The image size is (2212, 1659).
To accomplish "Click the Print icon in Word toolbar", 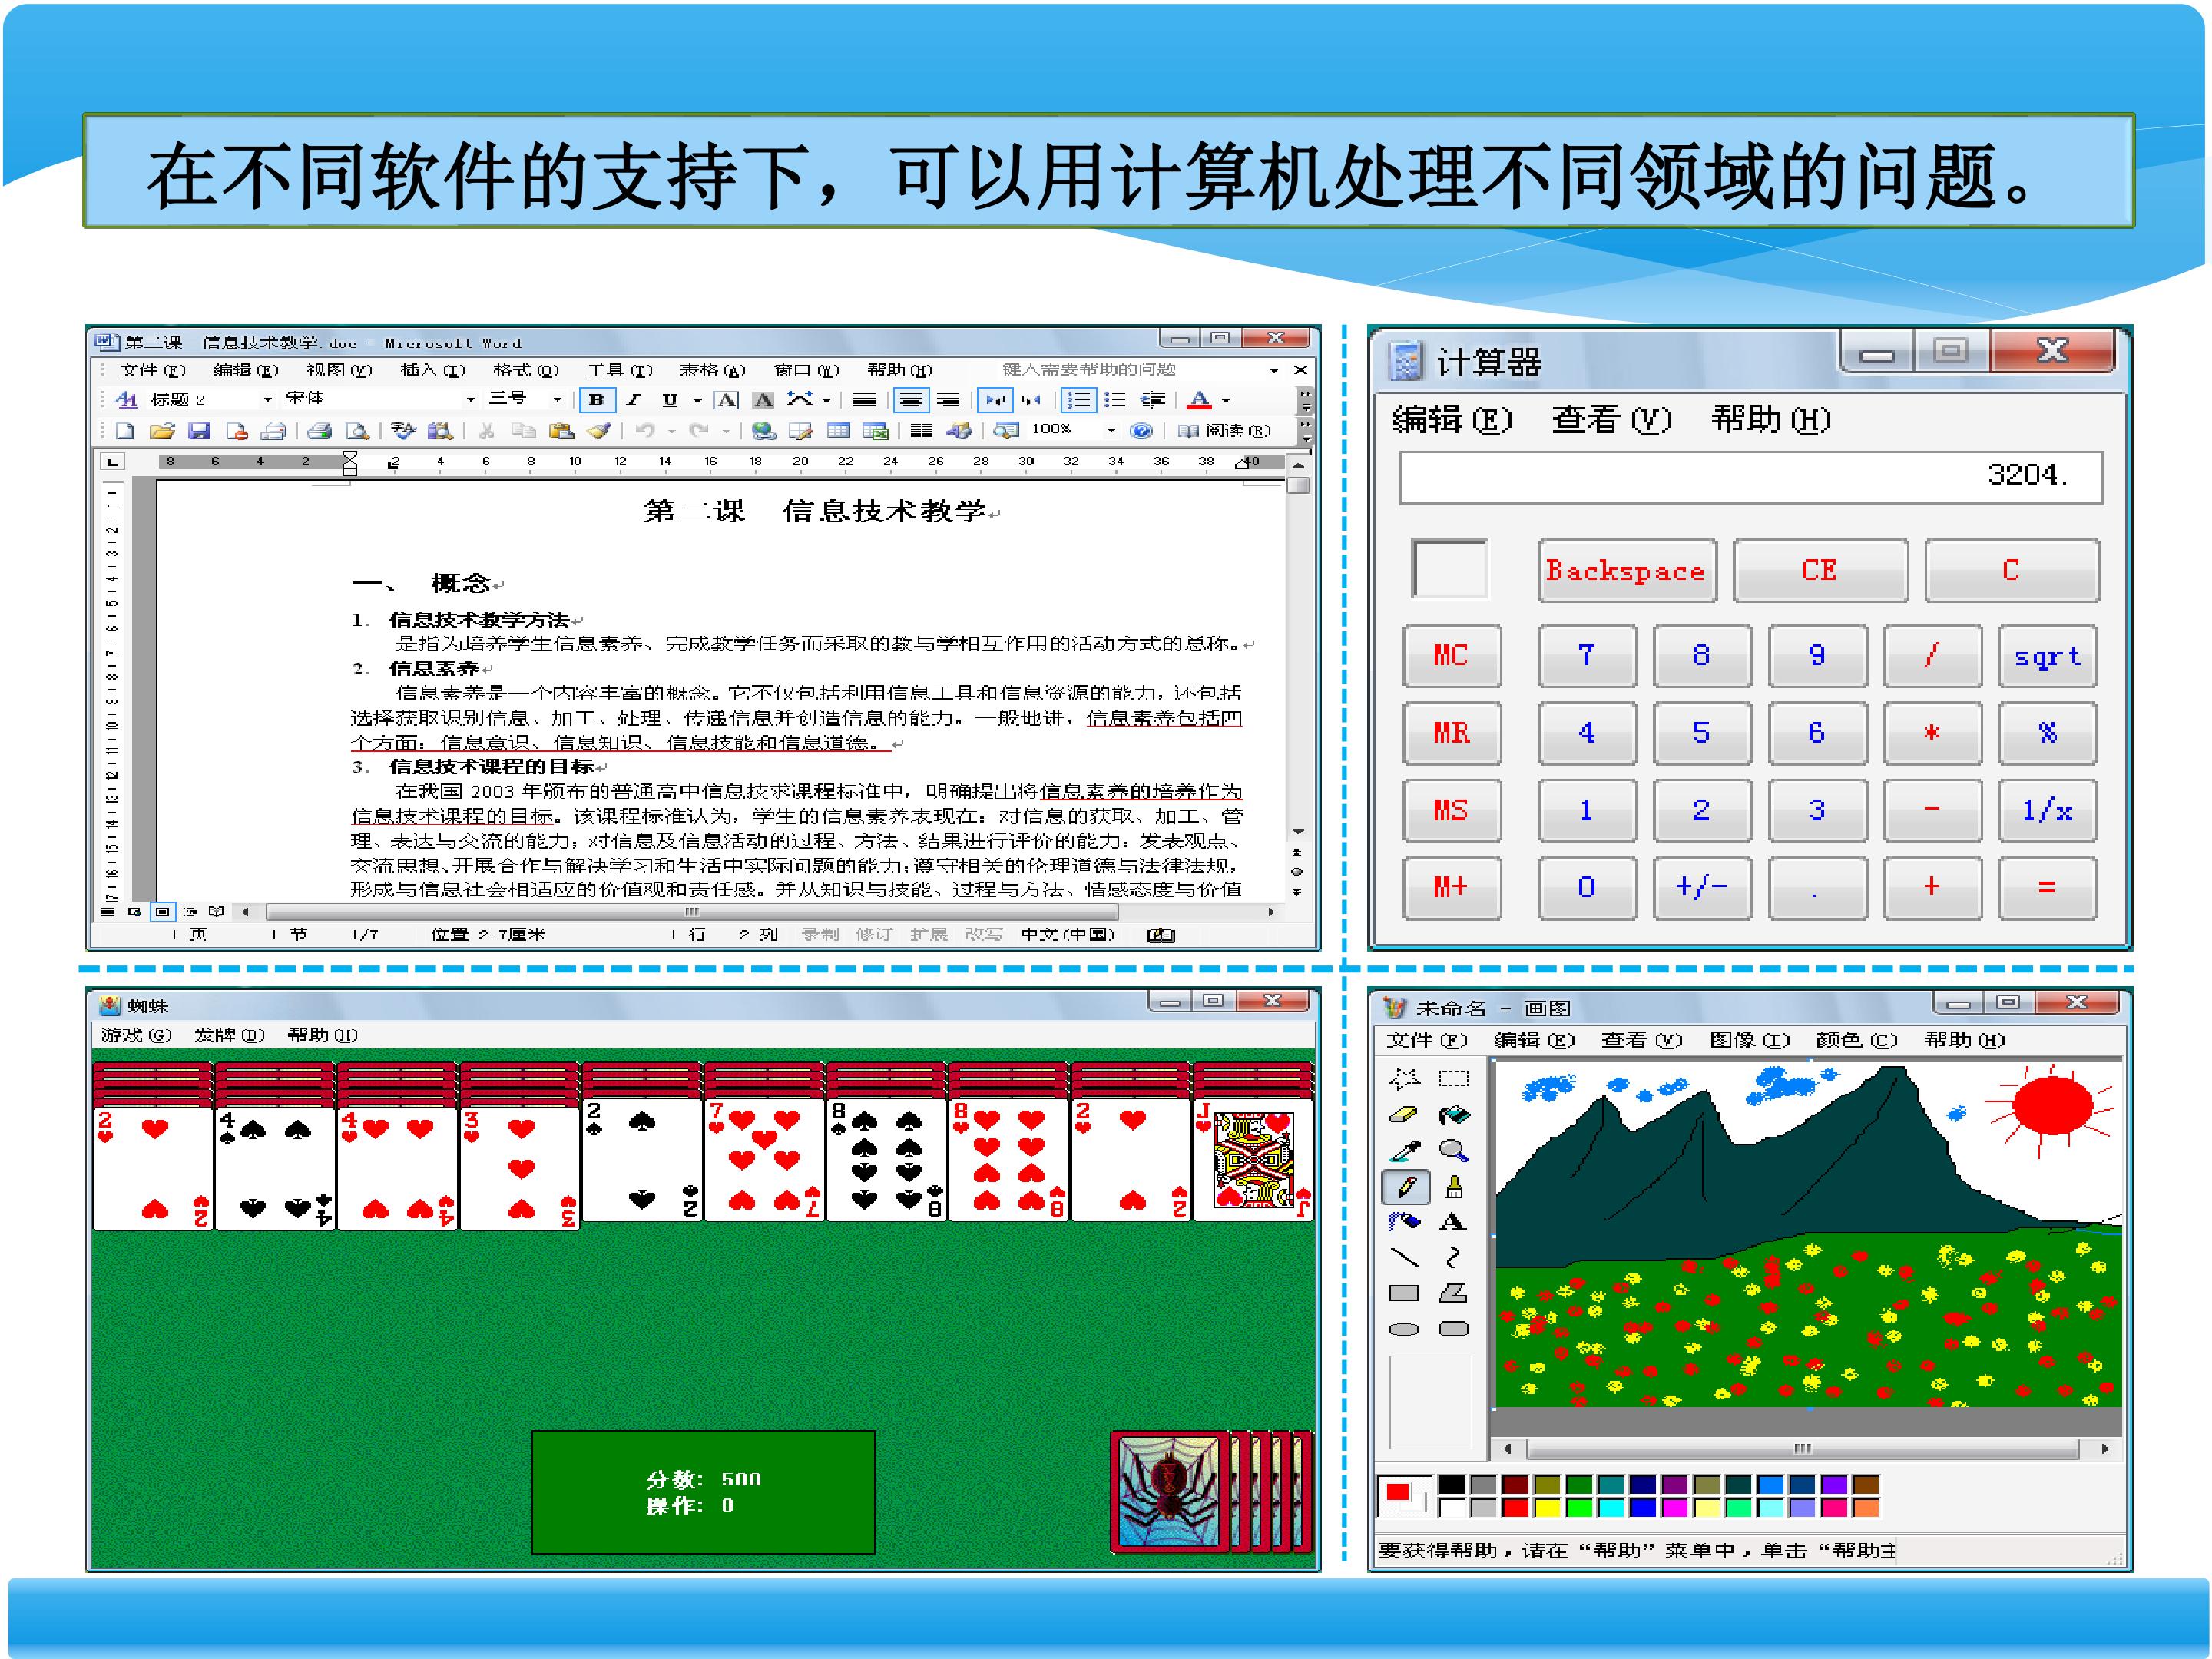I will (319, 431).
